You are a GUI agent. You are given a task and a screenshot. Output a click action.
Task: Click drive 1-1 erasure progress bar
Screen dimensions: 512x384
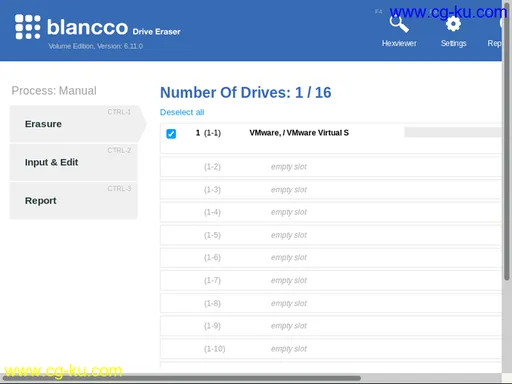pos(453,132)
